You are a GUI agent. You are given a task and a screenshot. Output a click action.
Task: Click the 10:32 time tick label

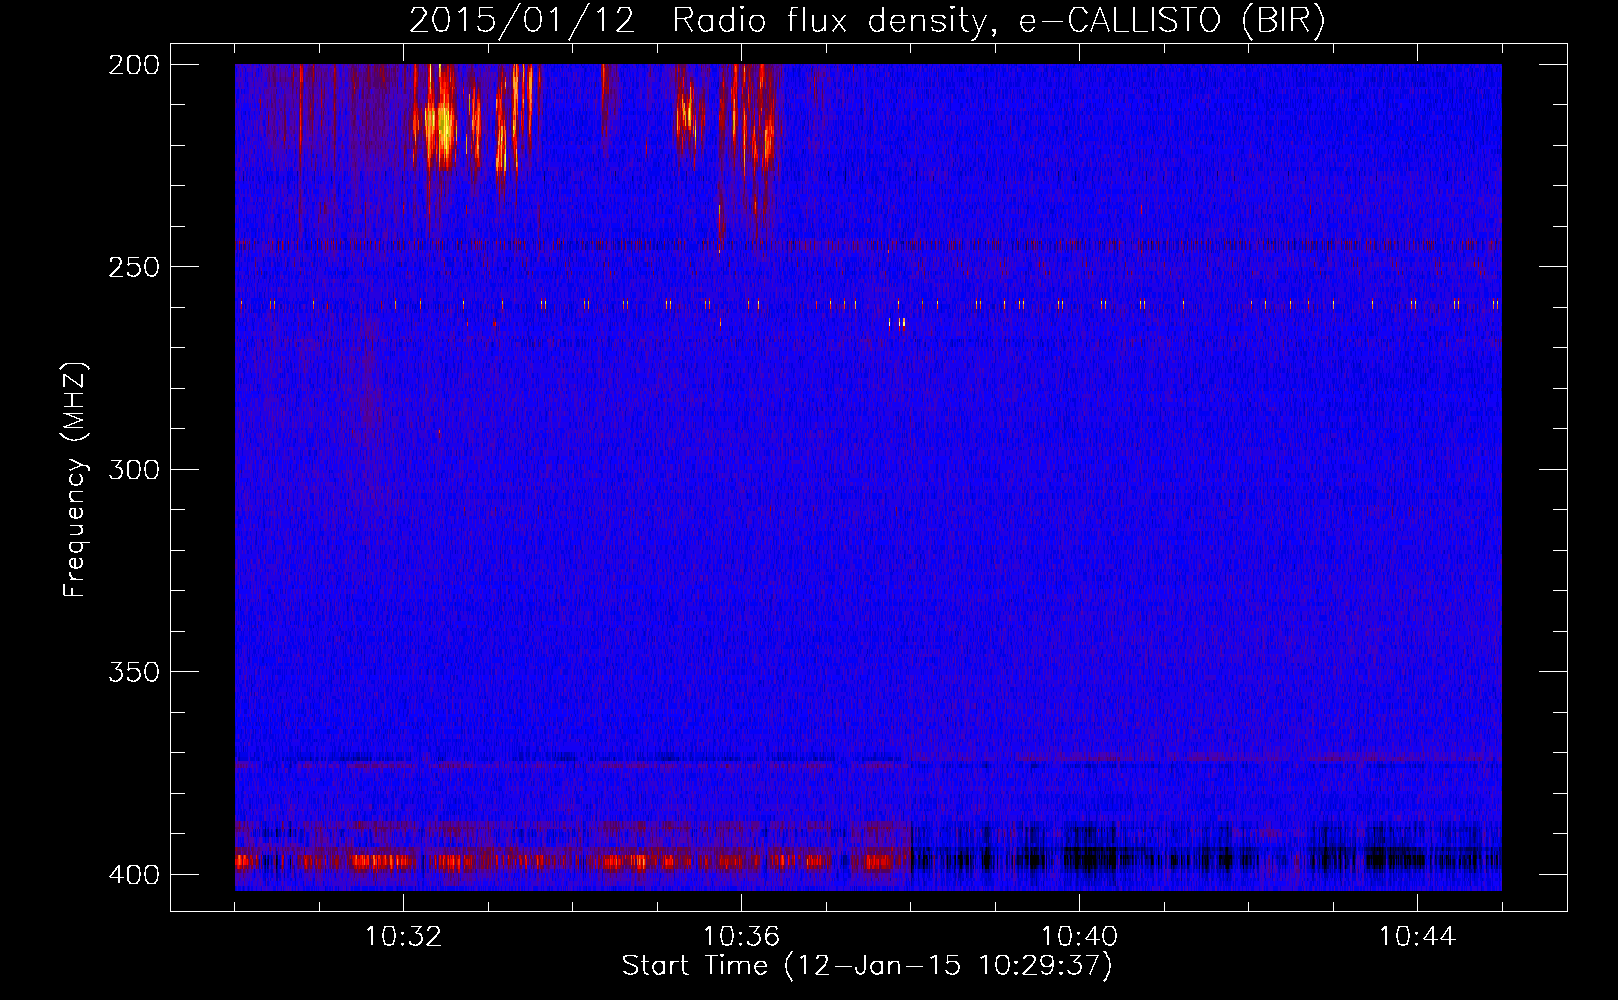[x=403, y=936]
